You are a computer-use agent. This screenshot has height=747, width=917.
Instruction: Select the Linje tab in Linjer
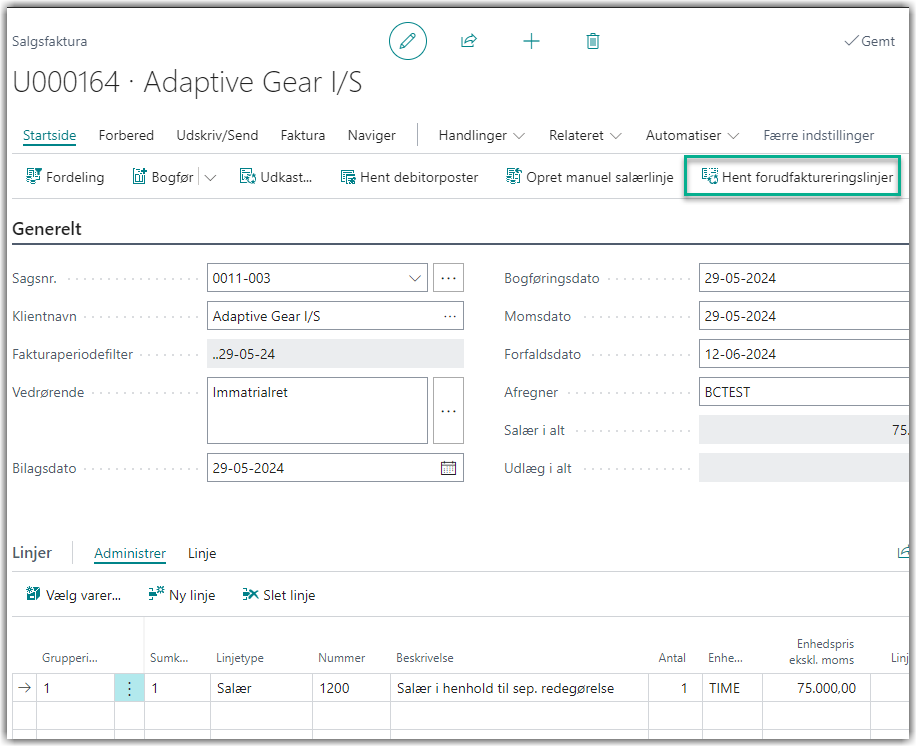(x=202, y=553)
